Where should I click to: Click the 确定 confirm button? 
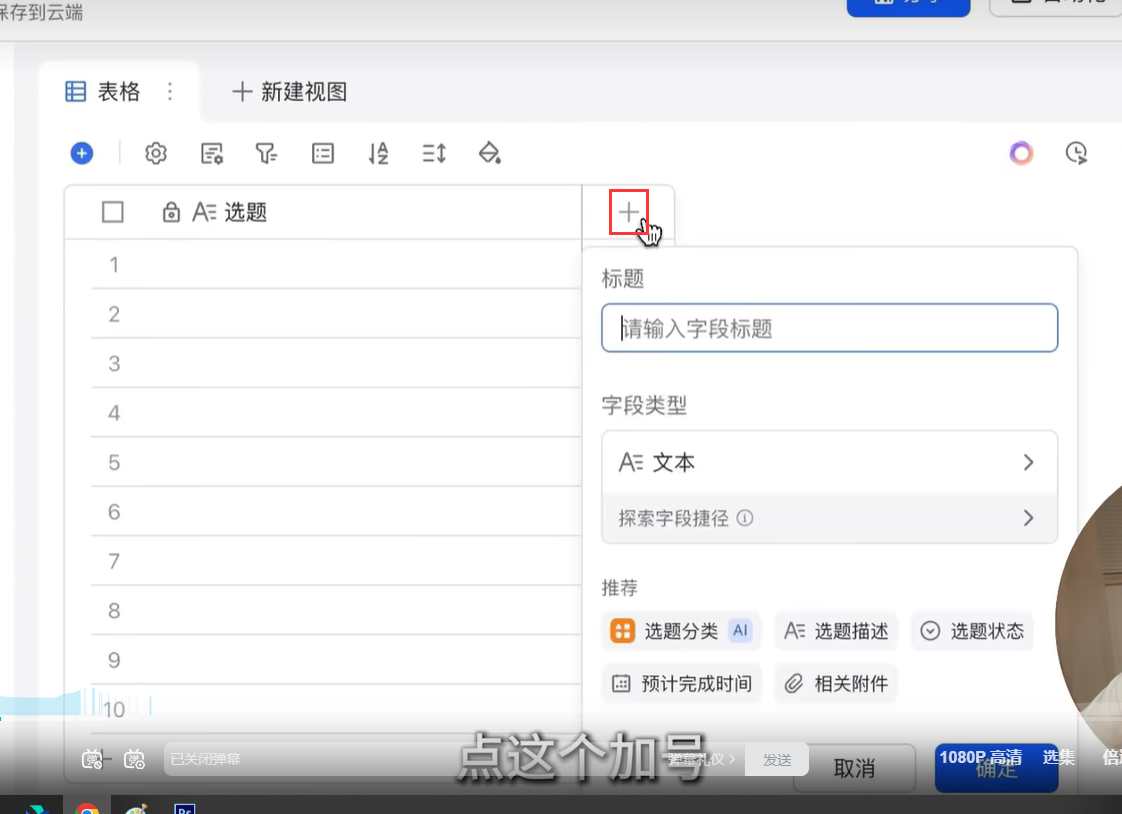pyautogui.click(x=996, y=768)
